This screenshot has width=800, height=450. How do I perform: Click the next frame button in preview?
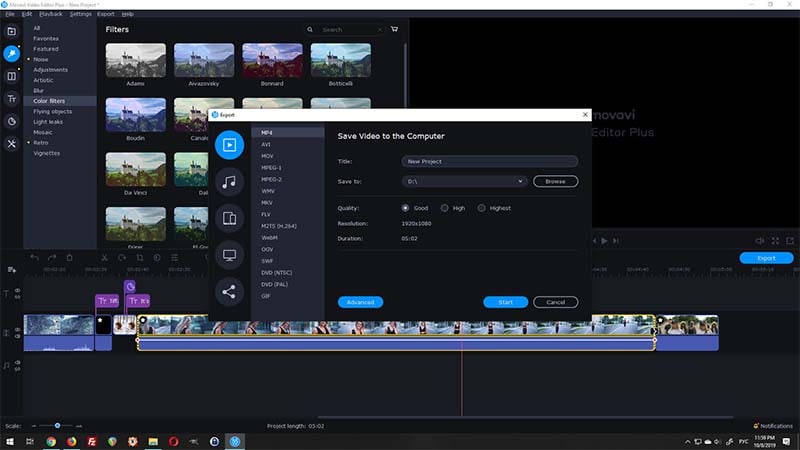click(616, 241)
